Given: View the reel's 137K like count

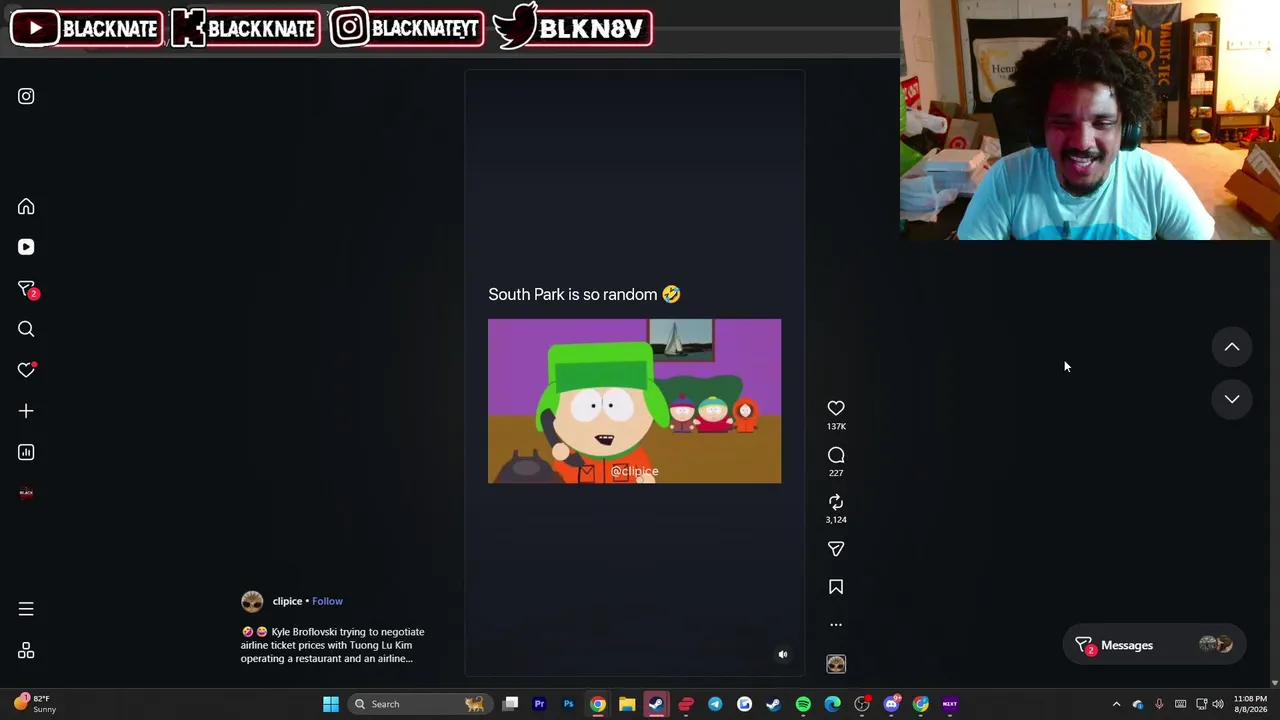Looking at the screenshot, I should 836,427.
